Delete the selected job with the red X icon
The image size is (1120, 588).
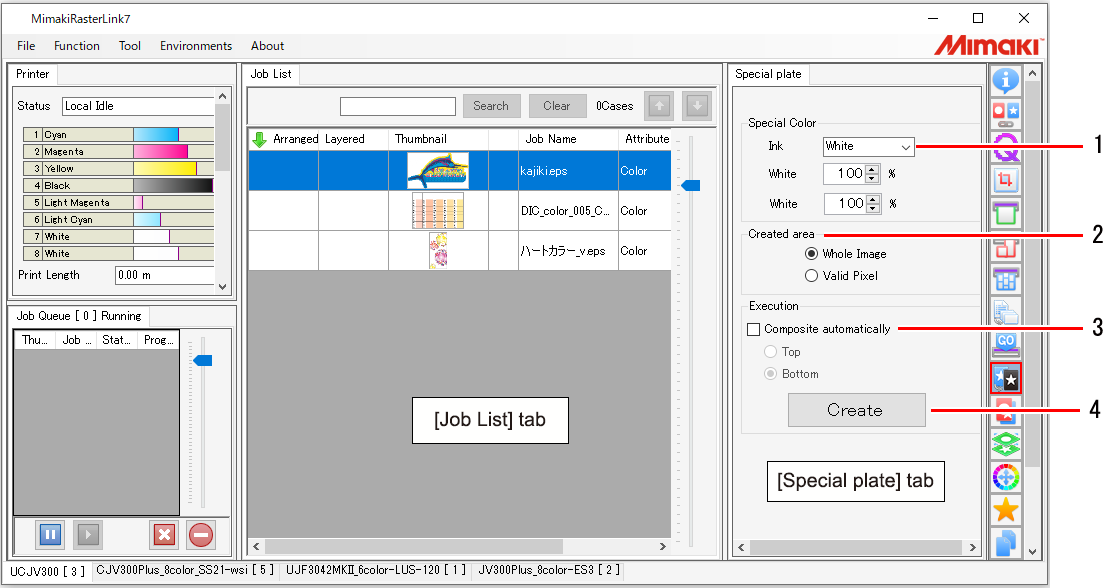coord(164,534)
